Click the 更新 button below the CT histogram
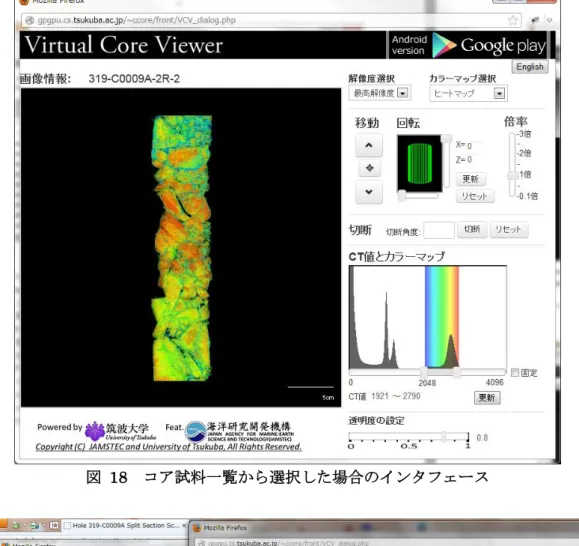 tap(487, 398)
